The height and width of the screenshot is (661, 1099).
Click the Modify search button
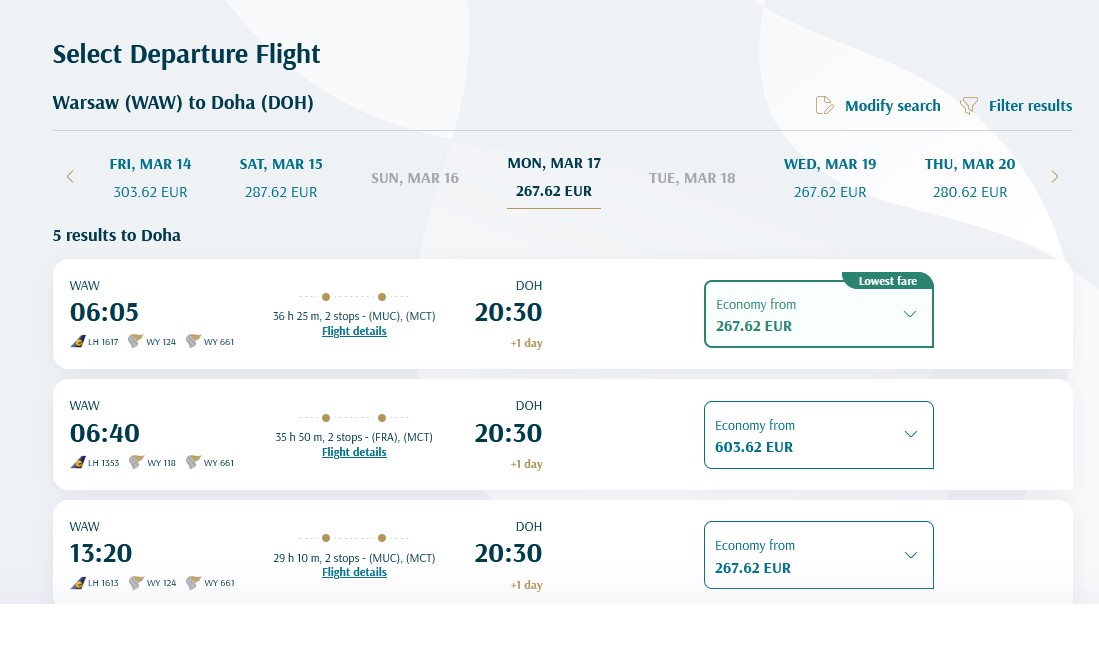point(892,105)
